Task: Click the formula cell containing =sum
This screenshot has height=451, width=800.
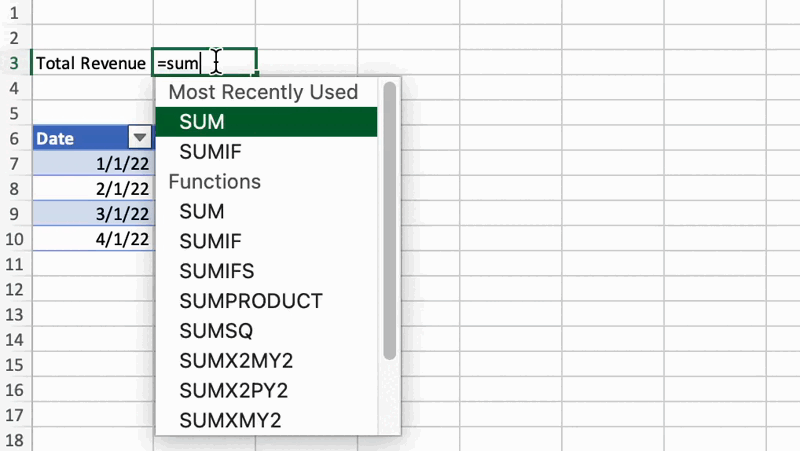Action: (204, 63)
